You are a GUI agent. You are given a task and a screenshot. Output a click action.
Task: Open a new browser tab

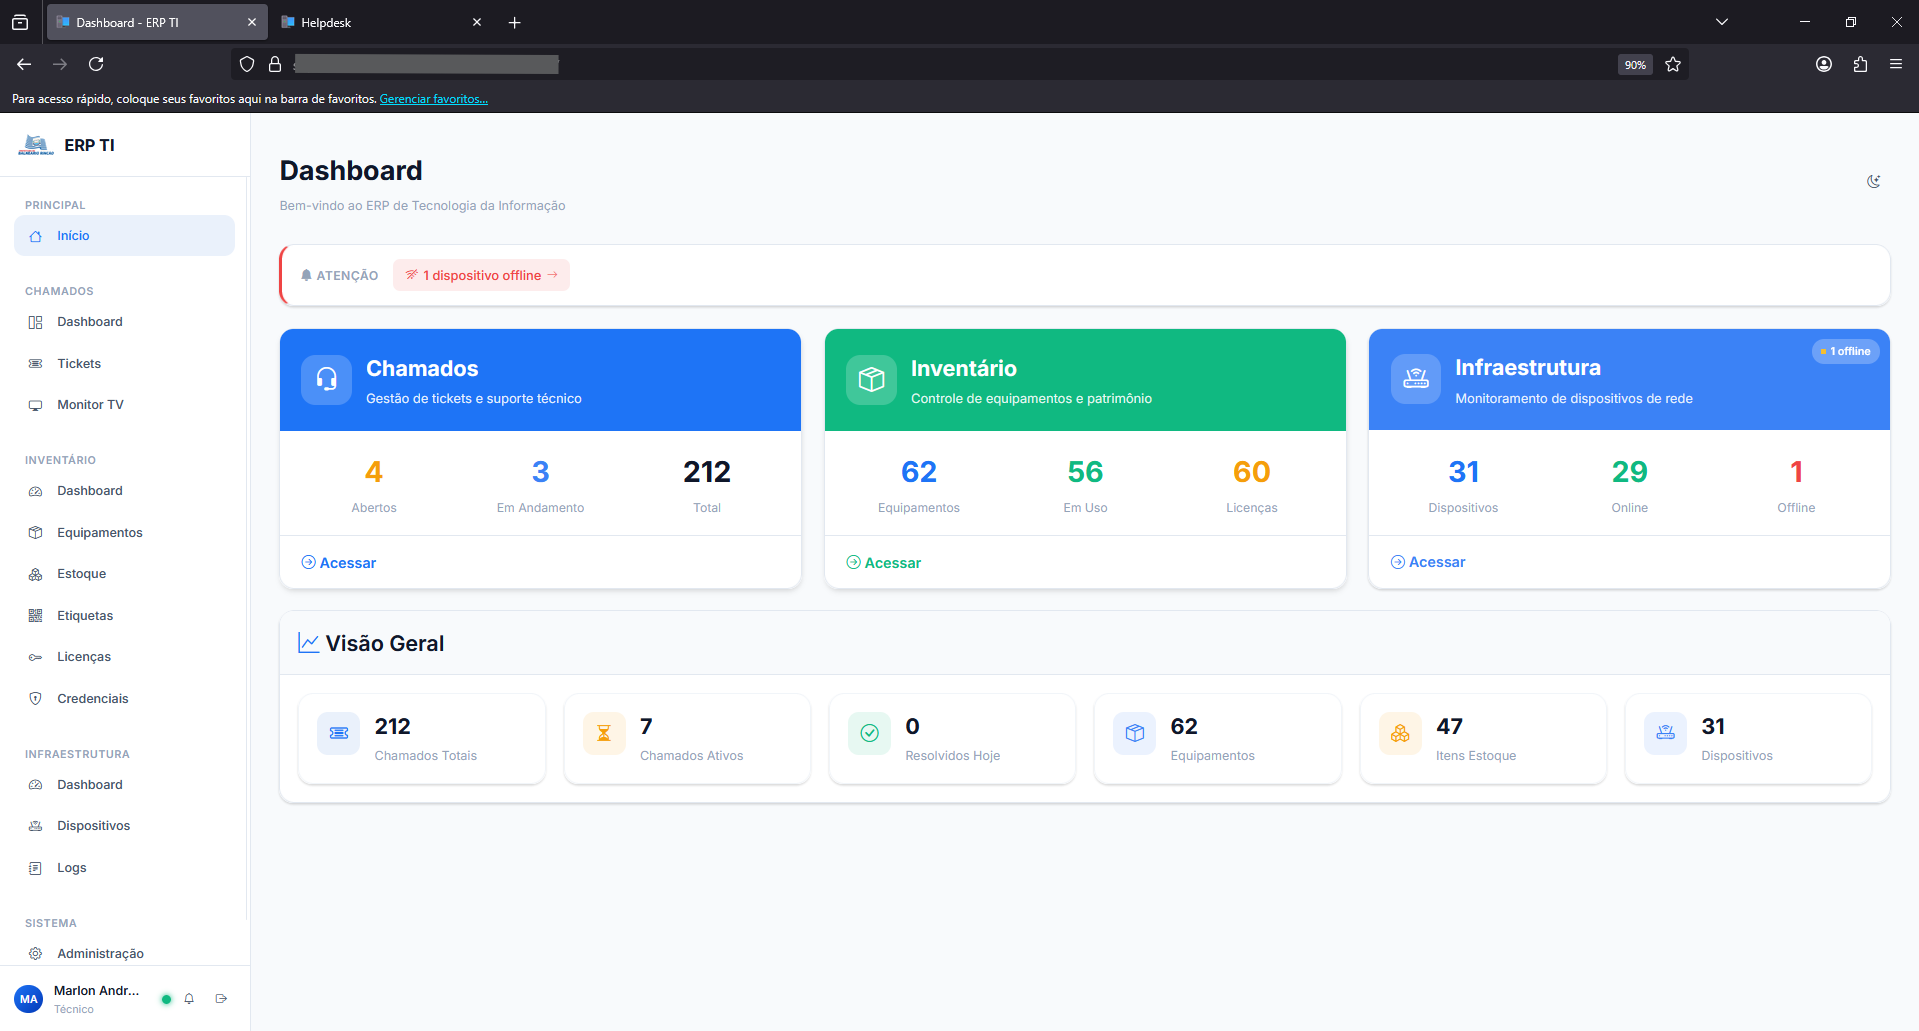click(515, 22)
